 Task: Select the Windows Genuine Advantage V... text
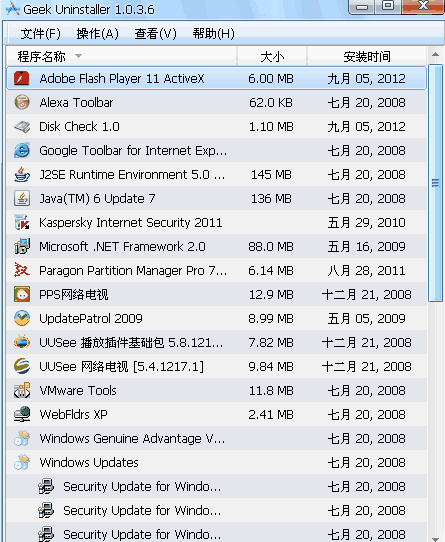coord(132,438)
